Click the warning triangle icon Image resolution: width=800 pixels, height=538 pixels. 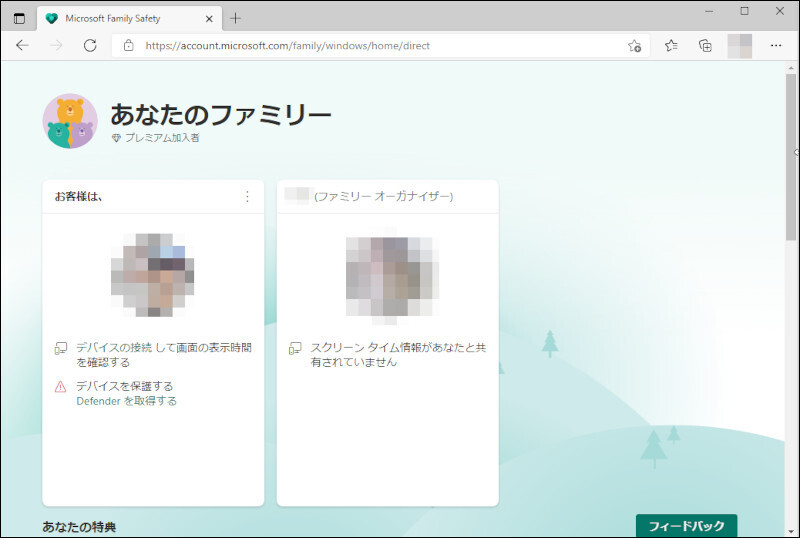(60, 386)
